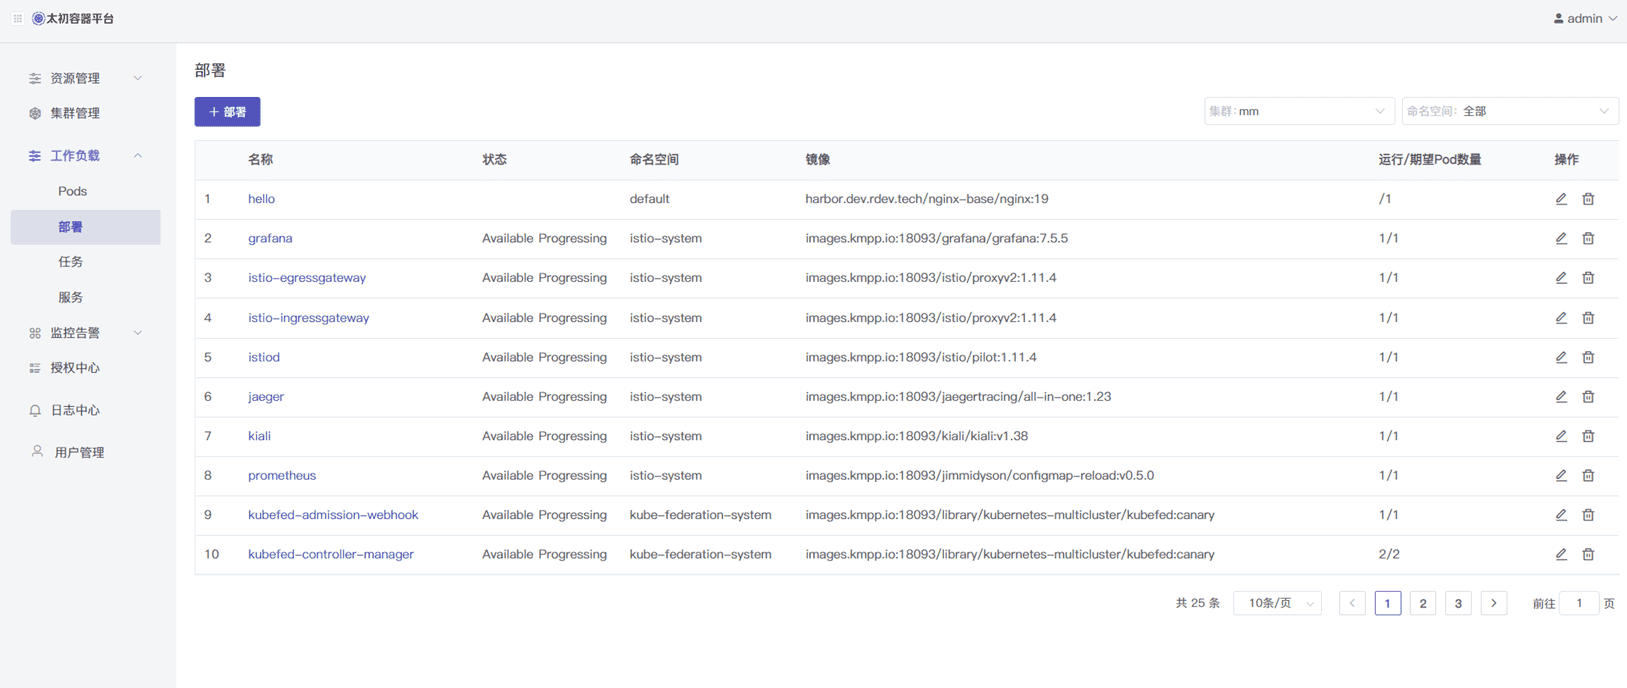Click the nginx:19 image cell
Screen dimensions: 1627x688
click(x=927, y=199)
